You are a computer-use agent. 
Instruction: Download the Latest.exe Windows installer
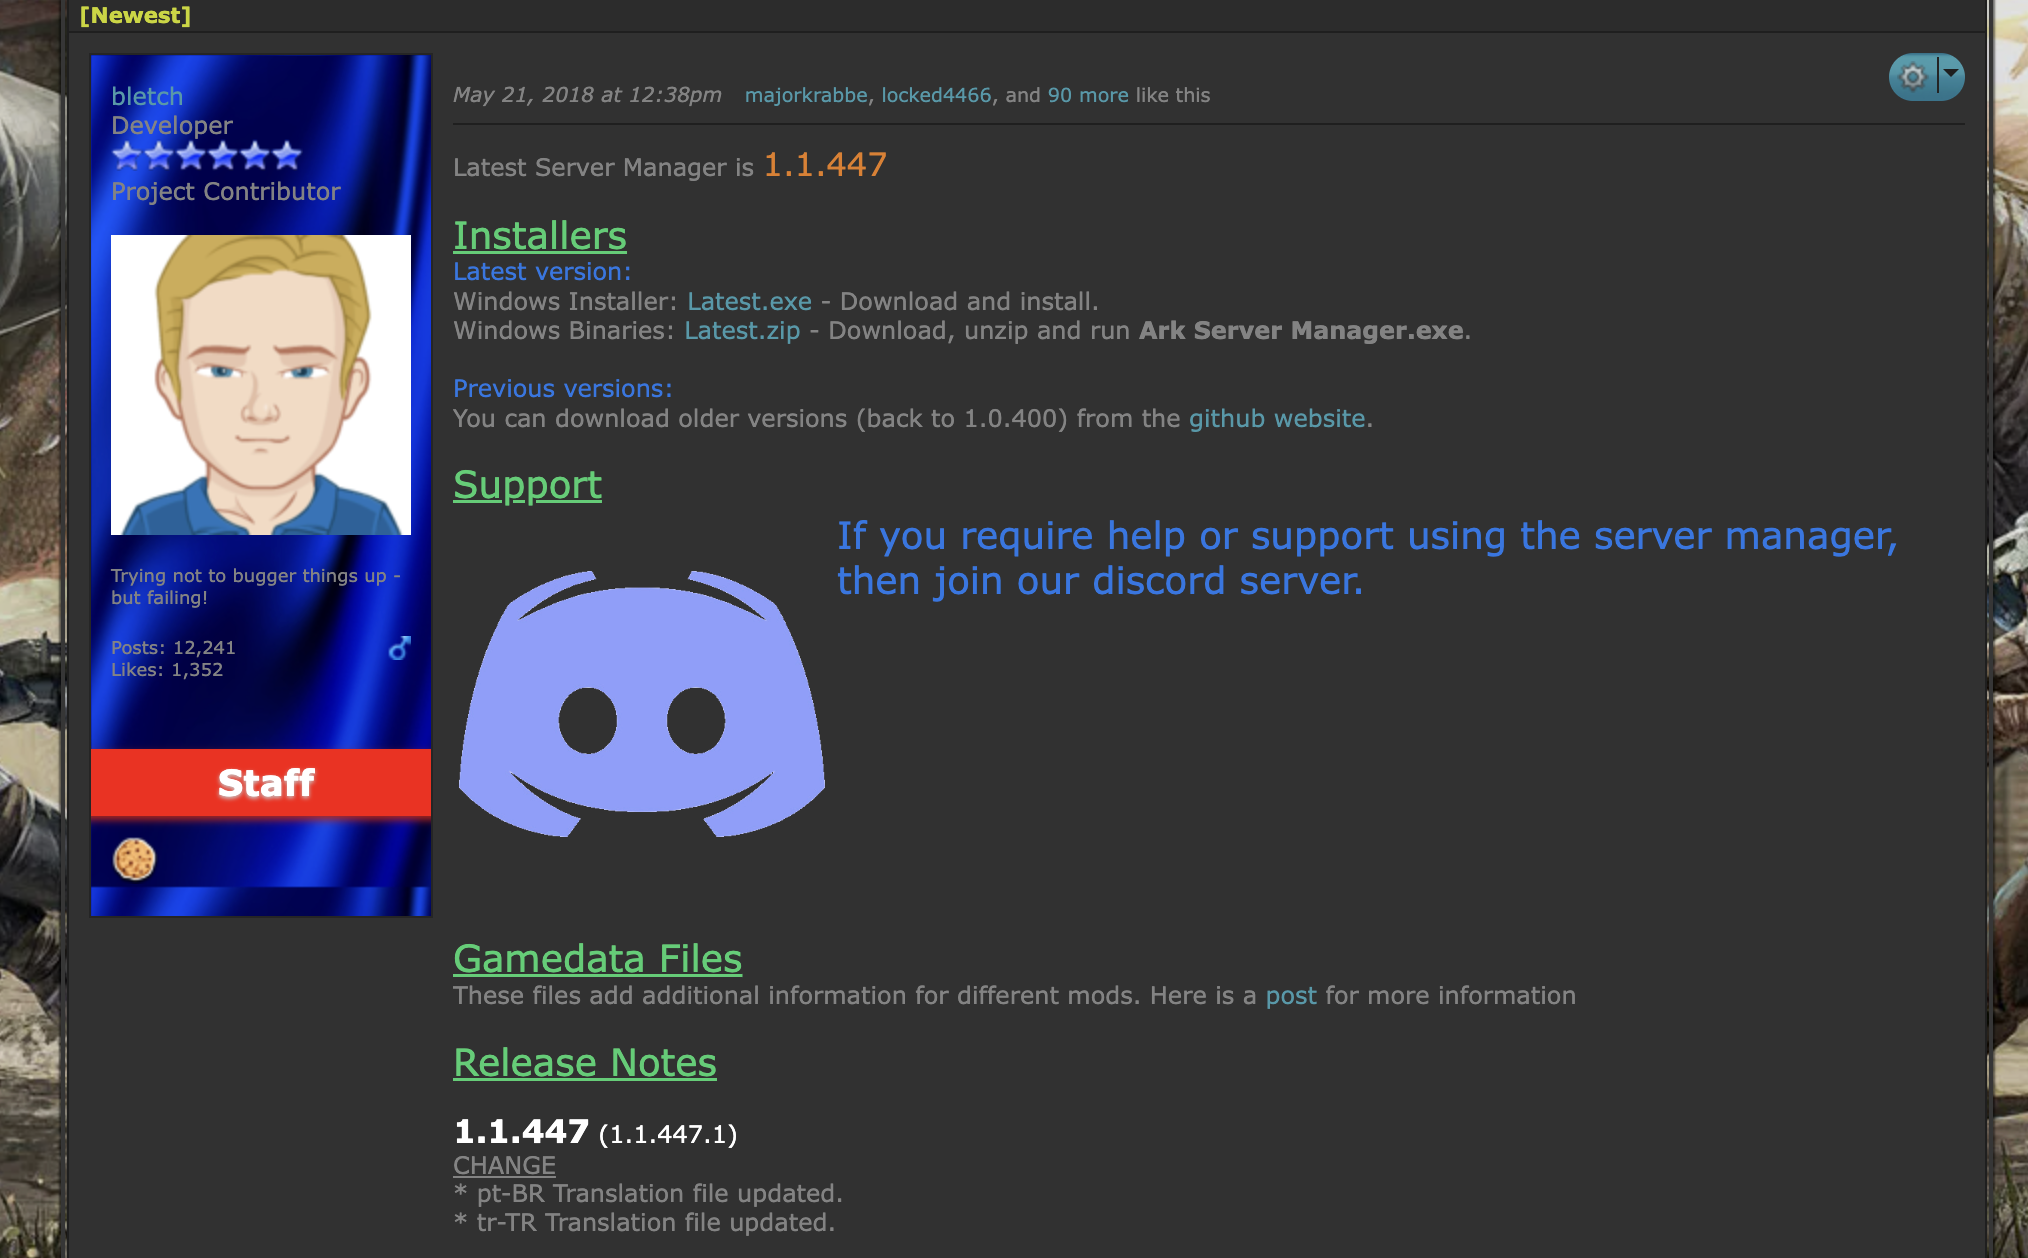click(x=749, y=301)
